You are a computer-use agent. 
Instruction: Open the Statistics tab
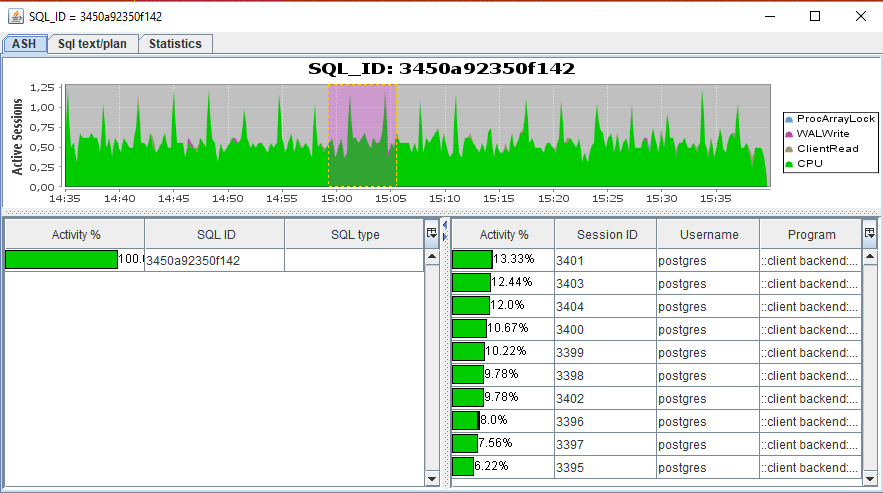coord(175,44)
